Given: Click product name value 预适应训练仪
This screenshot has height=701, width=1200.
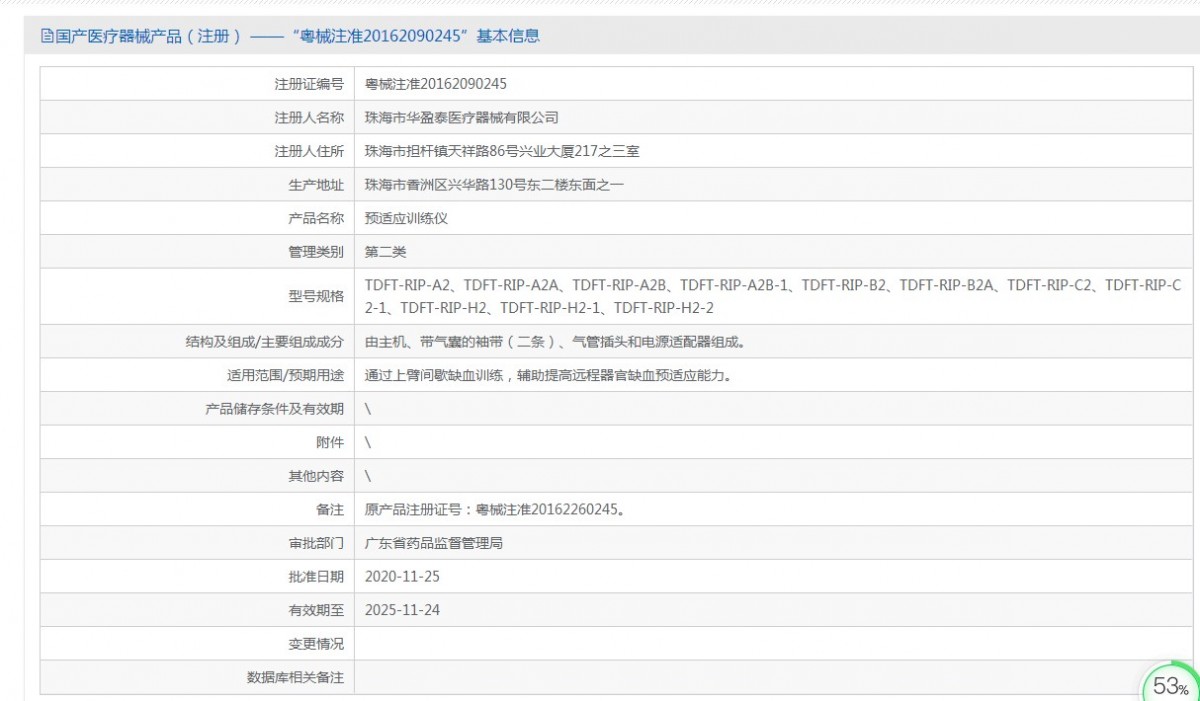Looking at the screenshot, I should (x=407, y=219).
